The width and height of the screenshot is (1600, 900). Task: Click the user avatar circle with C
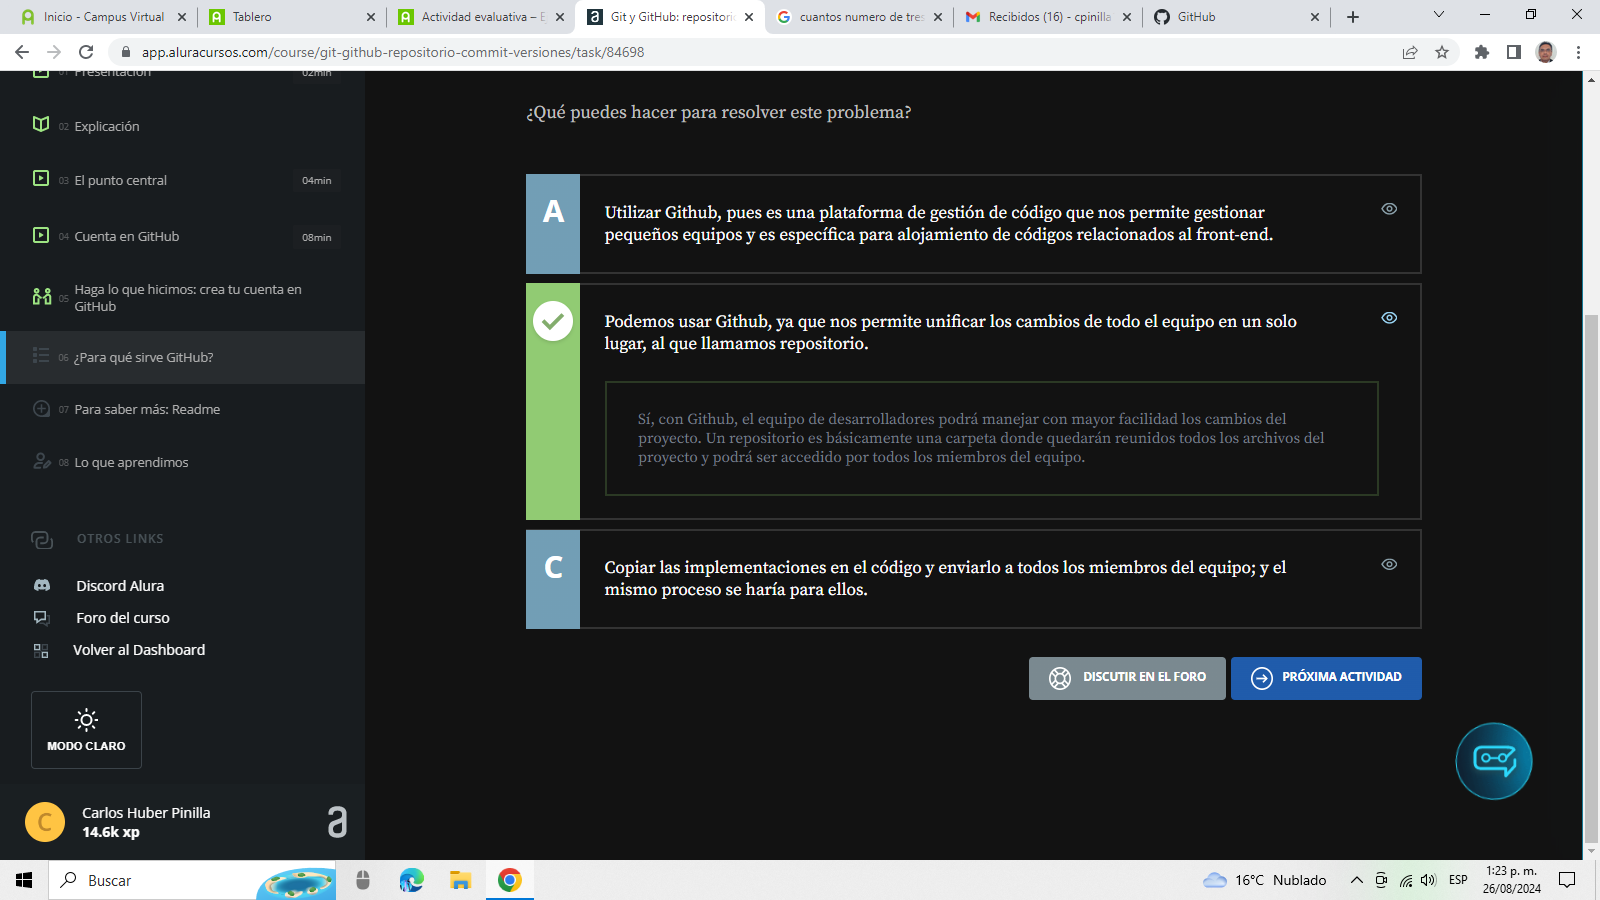[45, 822]
